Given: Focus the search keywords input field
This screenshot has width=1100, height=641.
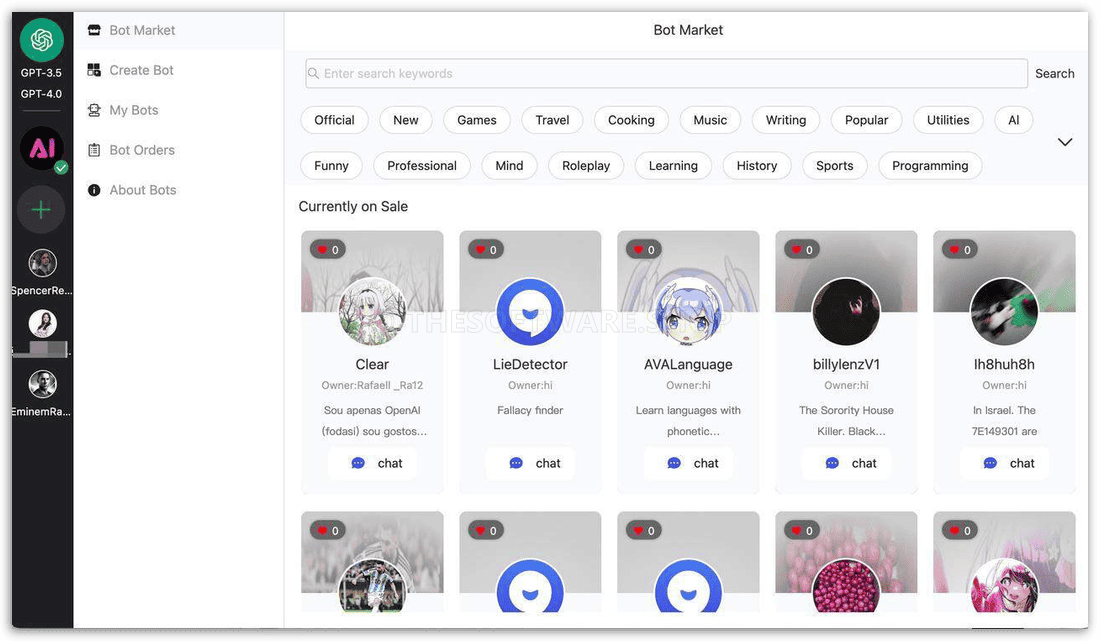Looking at the screenshot, I should [x=666, y=74].
